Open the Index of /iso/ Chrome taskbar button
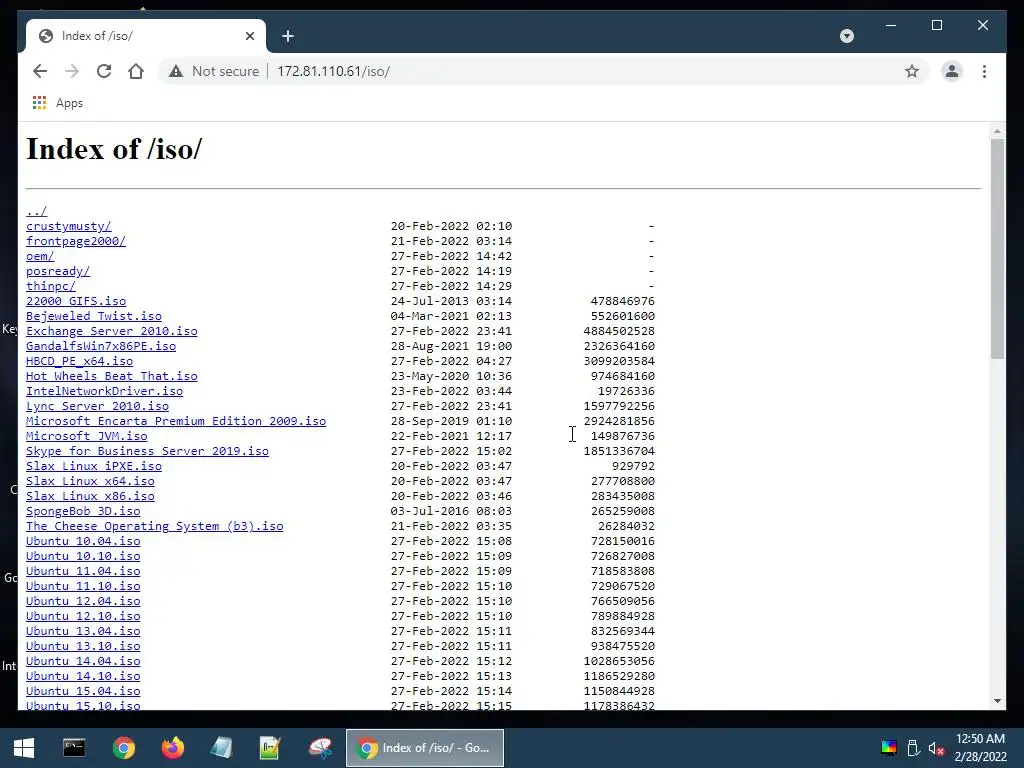The image size is (1024, 768). click(424, 748)
